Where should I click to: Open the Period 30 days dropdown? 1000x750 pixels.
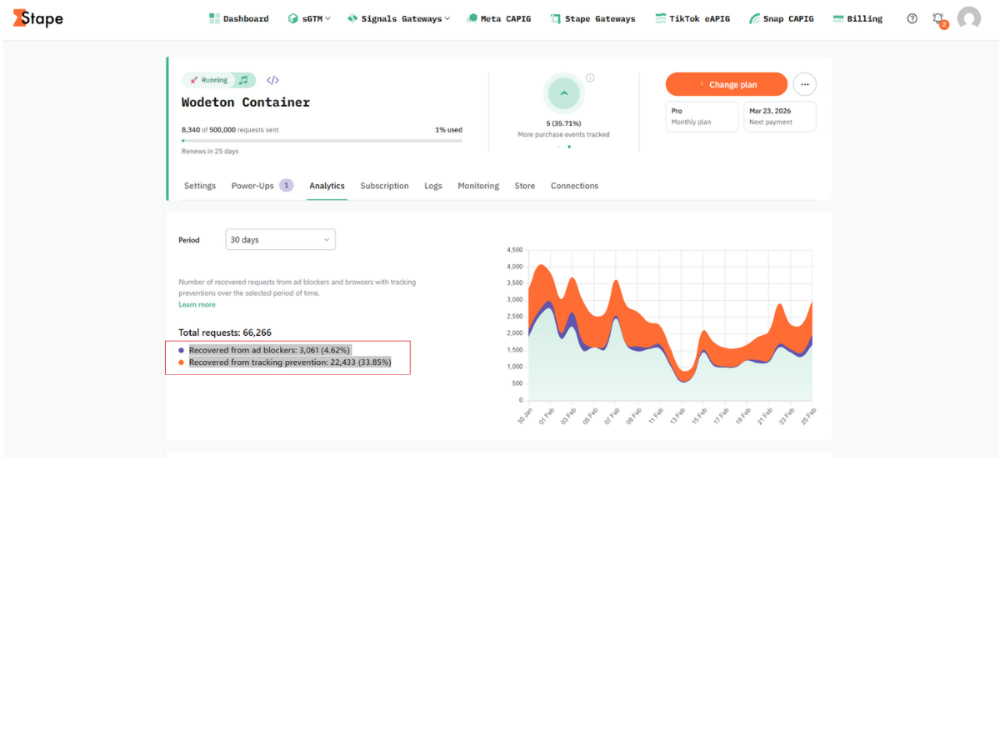point(281,240)
